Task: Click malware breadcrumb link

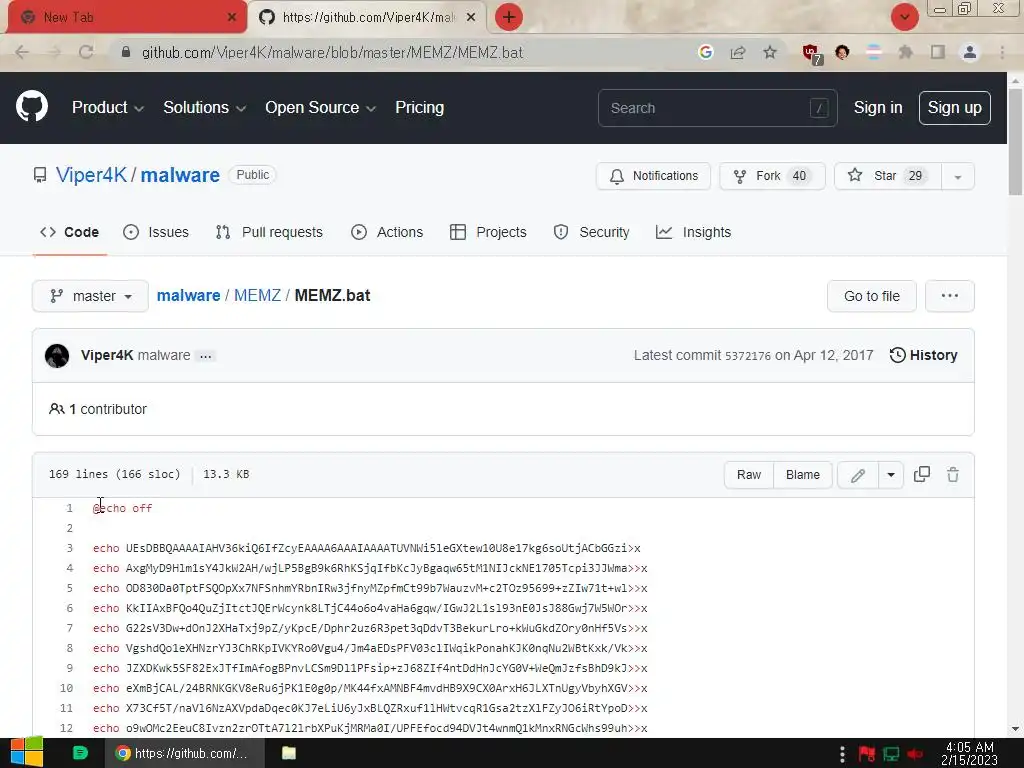Action: (188, 295)
